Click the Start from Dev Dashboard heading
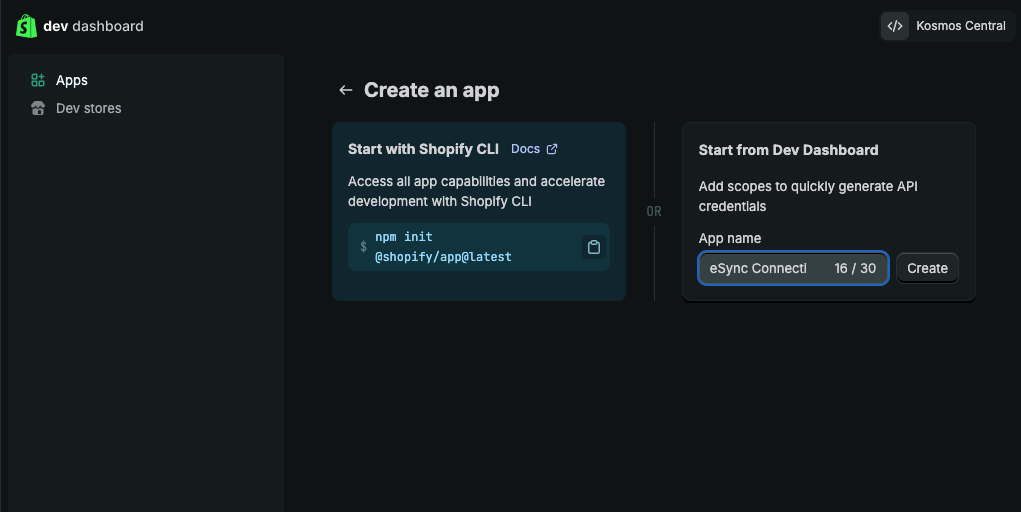Image resolution: width=1021 pixels, height=512 pixels. click(788, 150)
